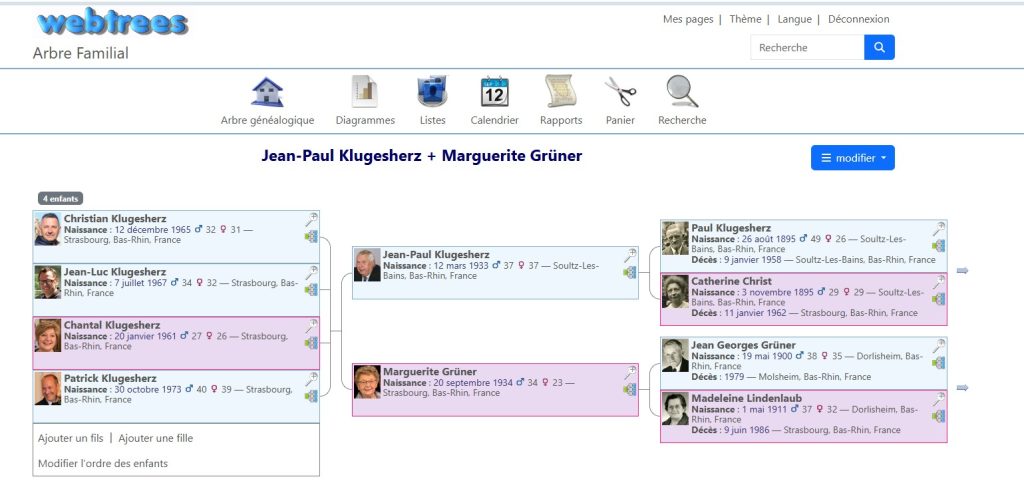Screen dimensions: 1024x497
Task: Click arrow to Jean Georges Grüner's parents family
Action: click(962, 388)
